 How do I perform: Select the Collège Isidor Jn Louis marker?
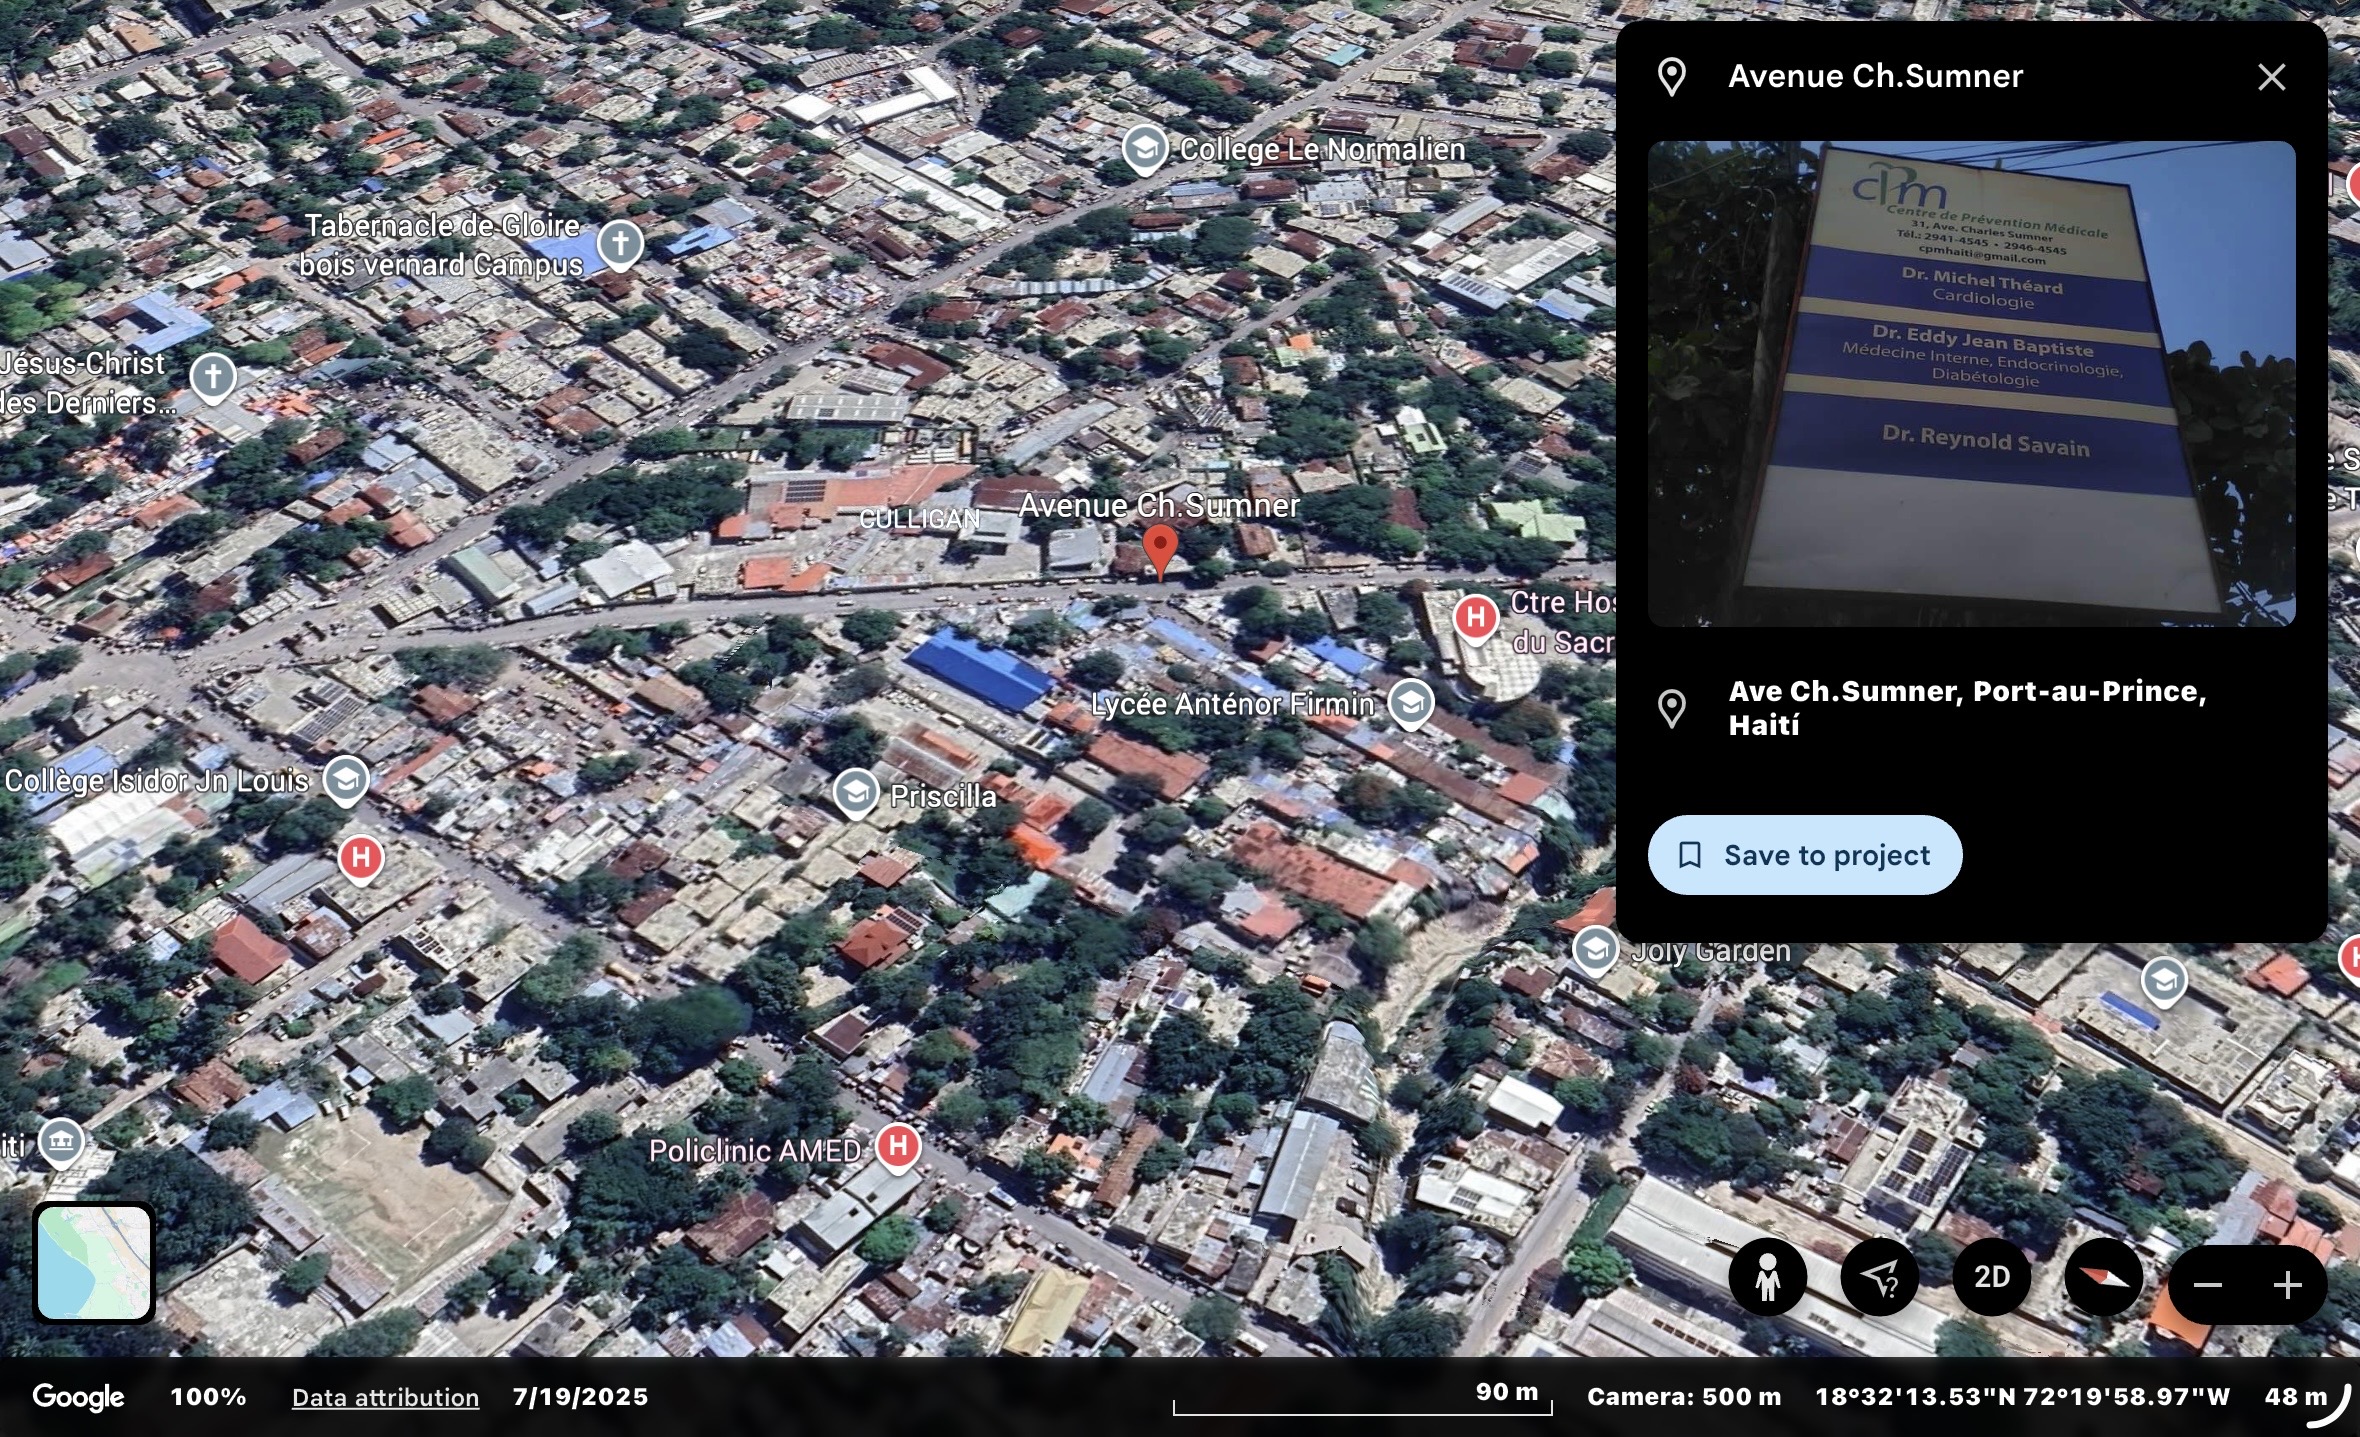pyautogui.click(x=346, y=780)
